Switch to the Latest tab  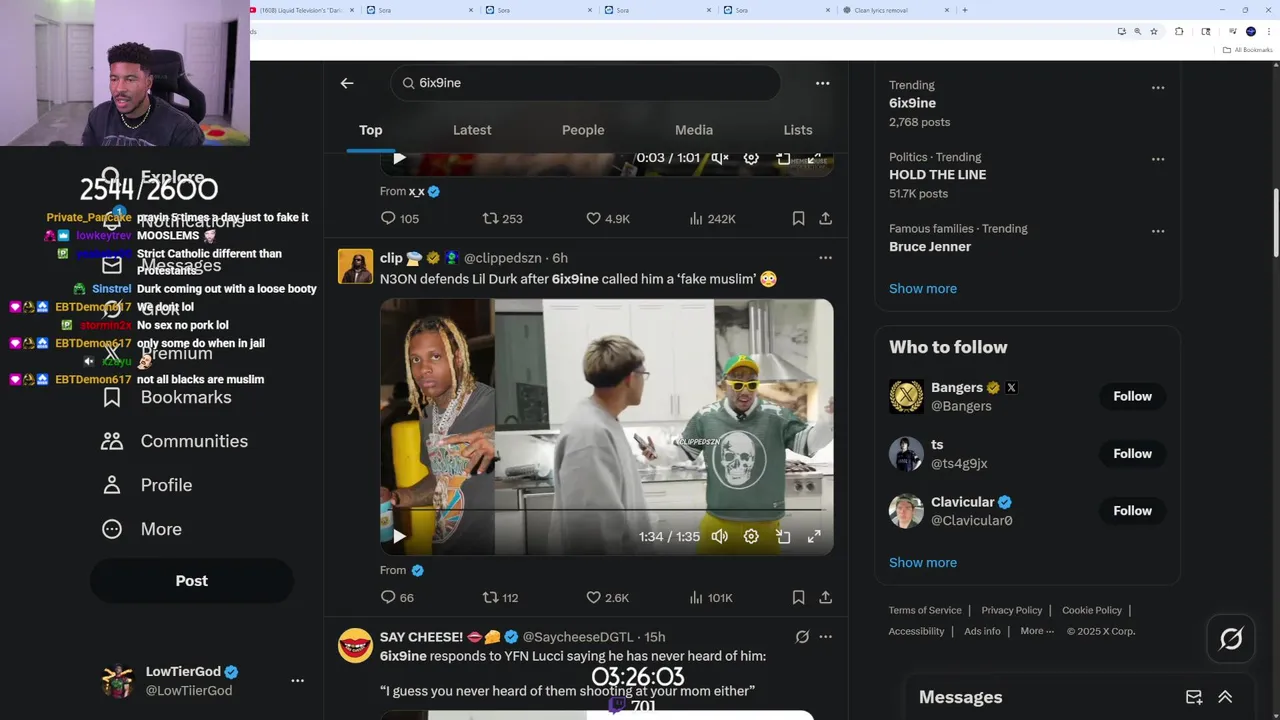click(472, 130)
